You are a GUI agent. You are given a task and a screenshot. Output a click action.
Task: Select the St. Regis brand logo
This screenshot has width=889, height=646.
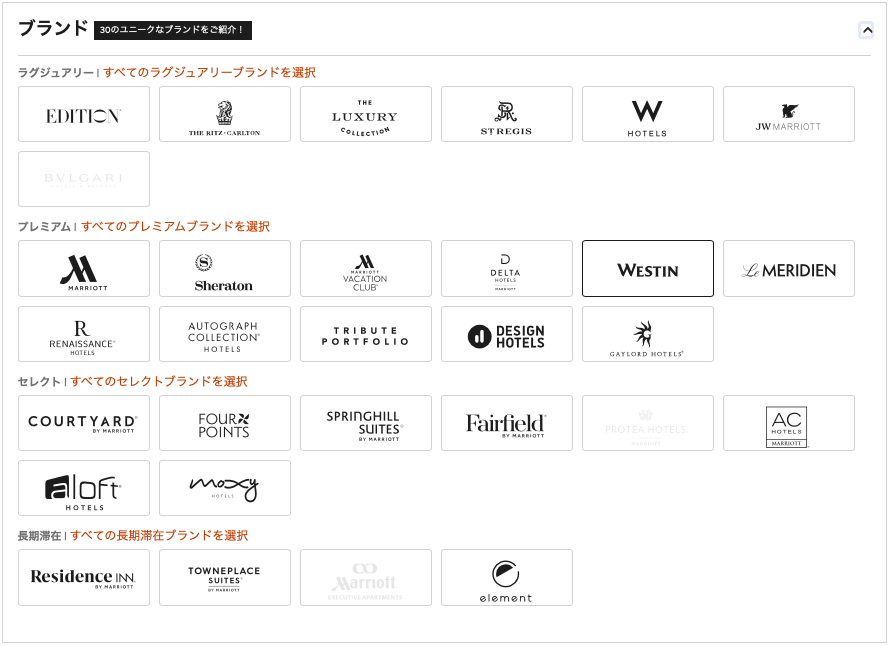click(507, 114)
